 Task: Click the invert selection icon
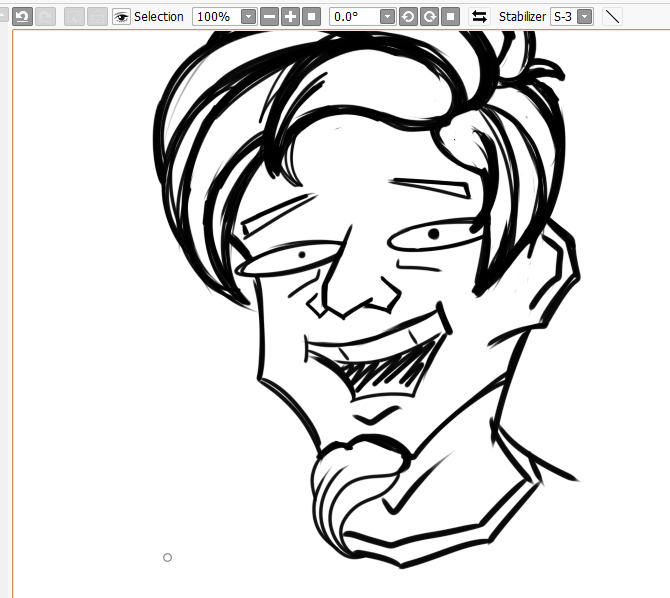tap(97, 17)
